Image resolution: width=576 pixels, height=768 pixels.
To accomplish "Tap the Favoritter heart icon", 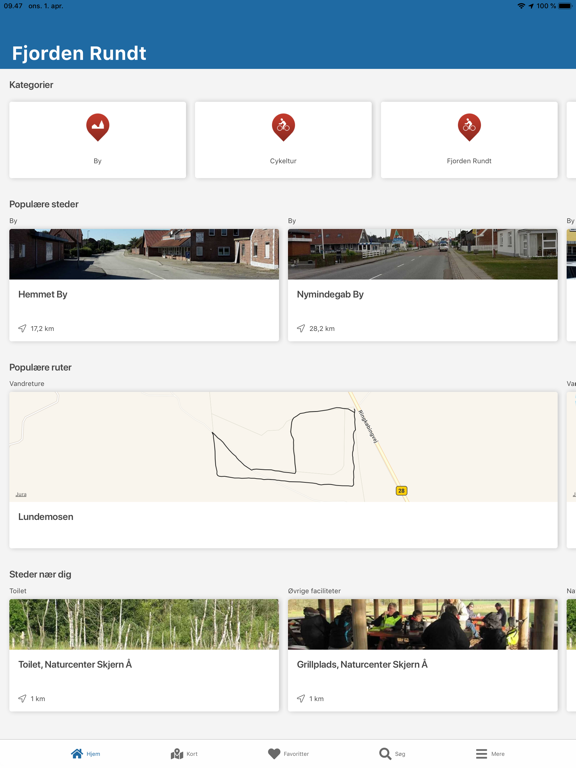I will tap(274, 753).
